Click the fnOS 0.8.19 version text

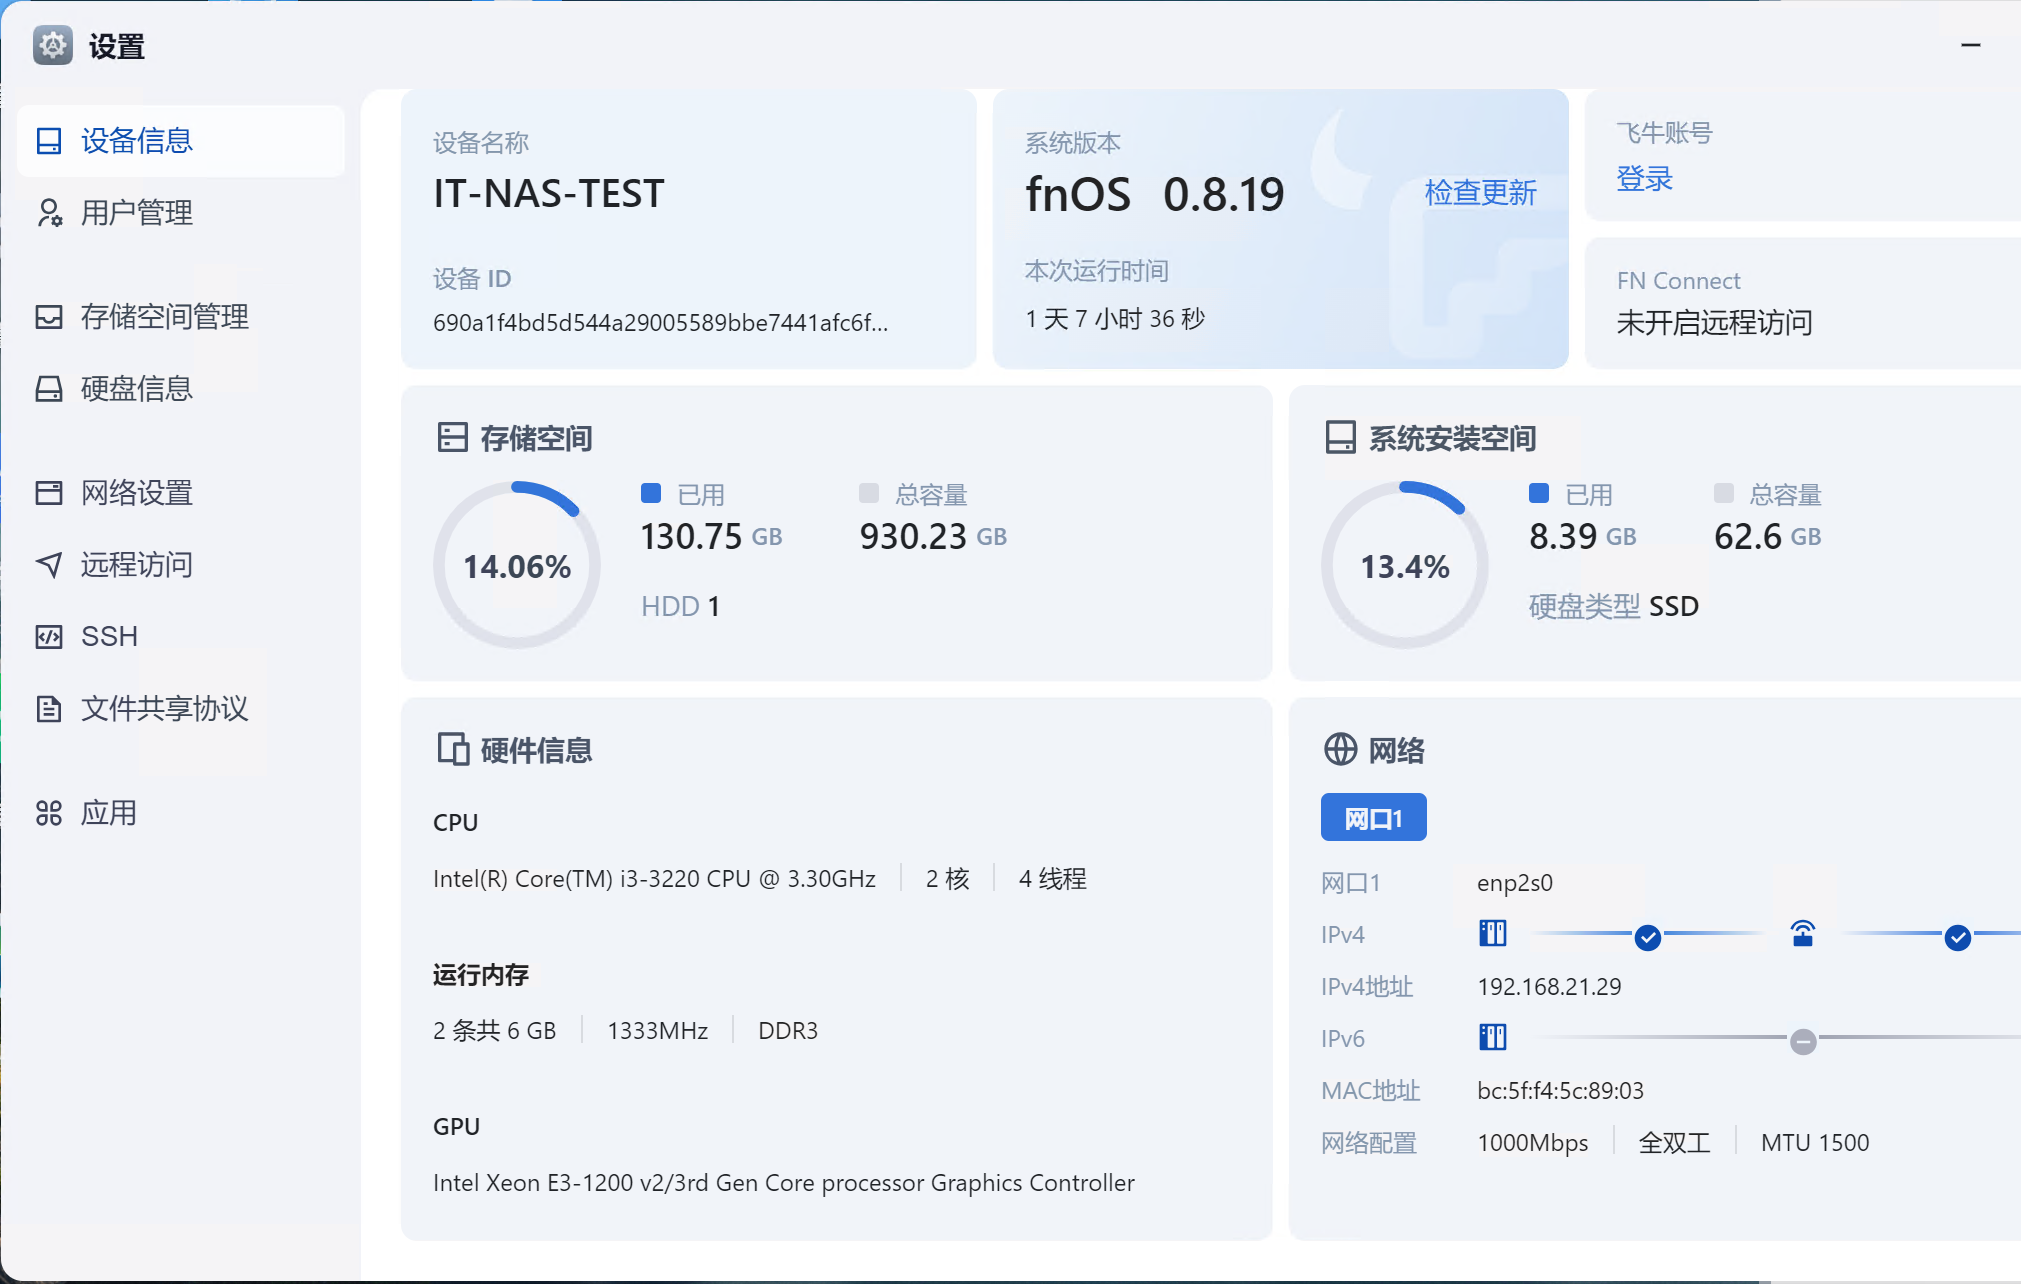(x=1155, y=194)
